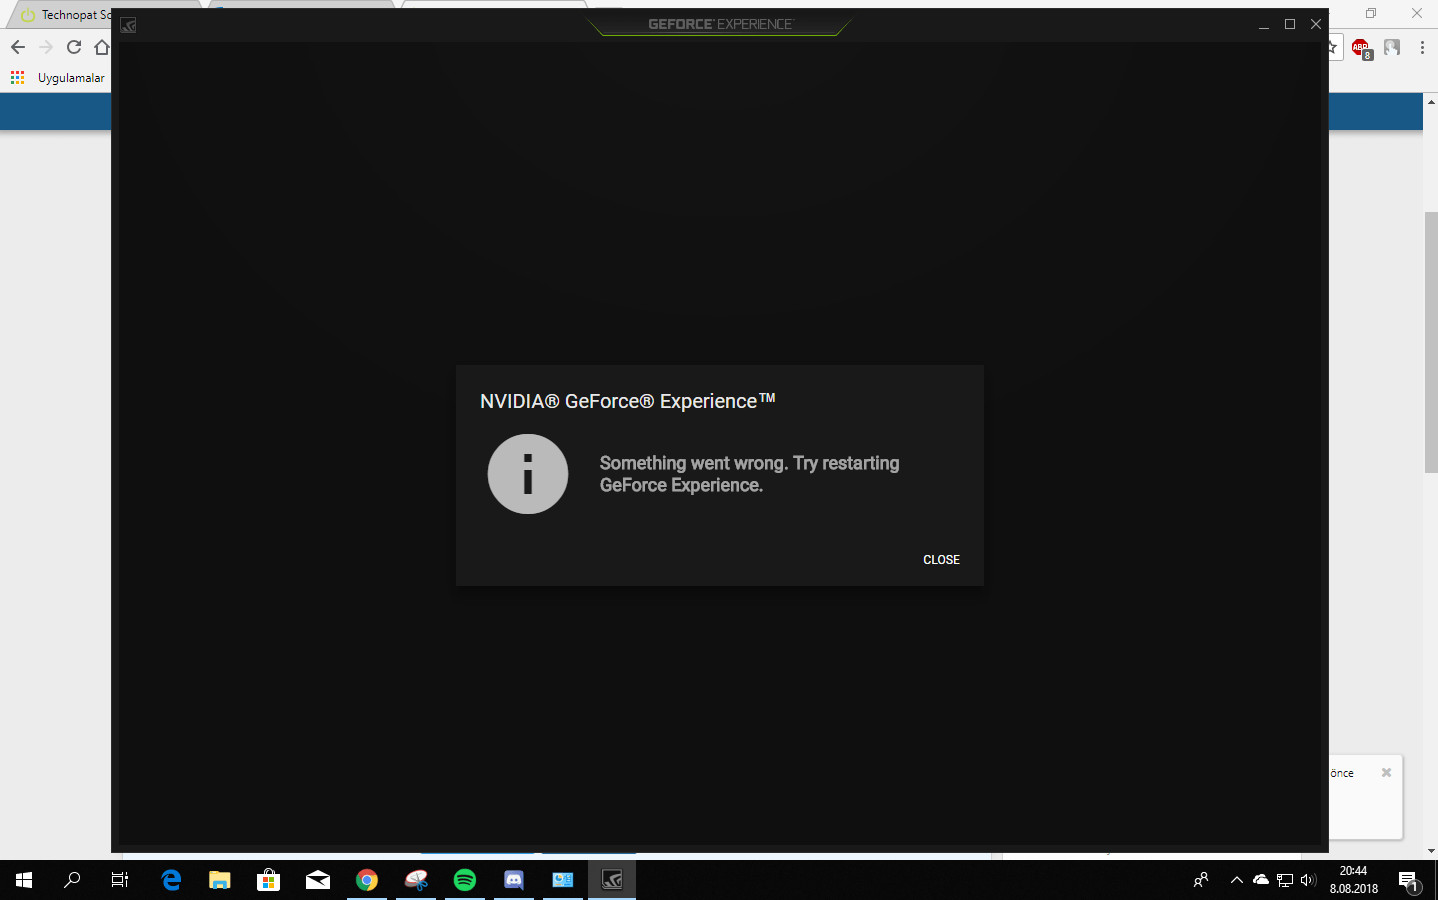The image size is (1438, 900).
Task: Click the NVIDIA logo on the title bar
Action: point(128,24)
